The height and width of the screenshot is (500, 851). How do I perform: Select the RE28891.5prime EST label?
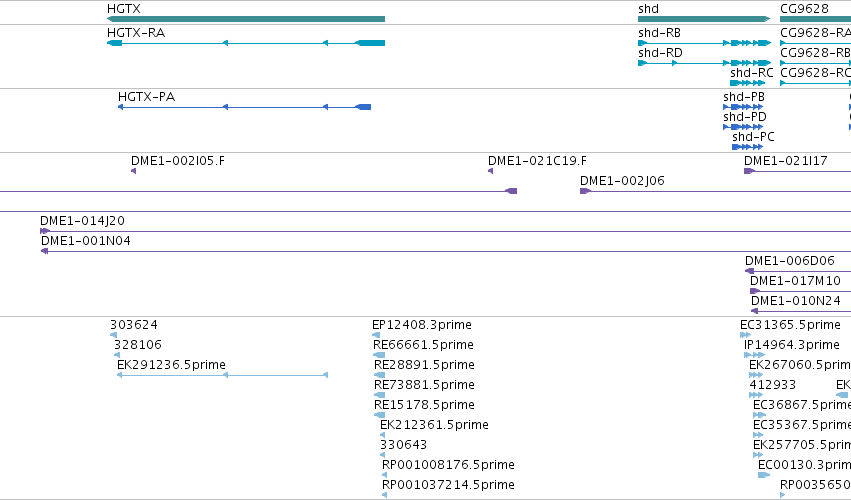click(424, 365)
